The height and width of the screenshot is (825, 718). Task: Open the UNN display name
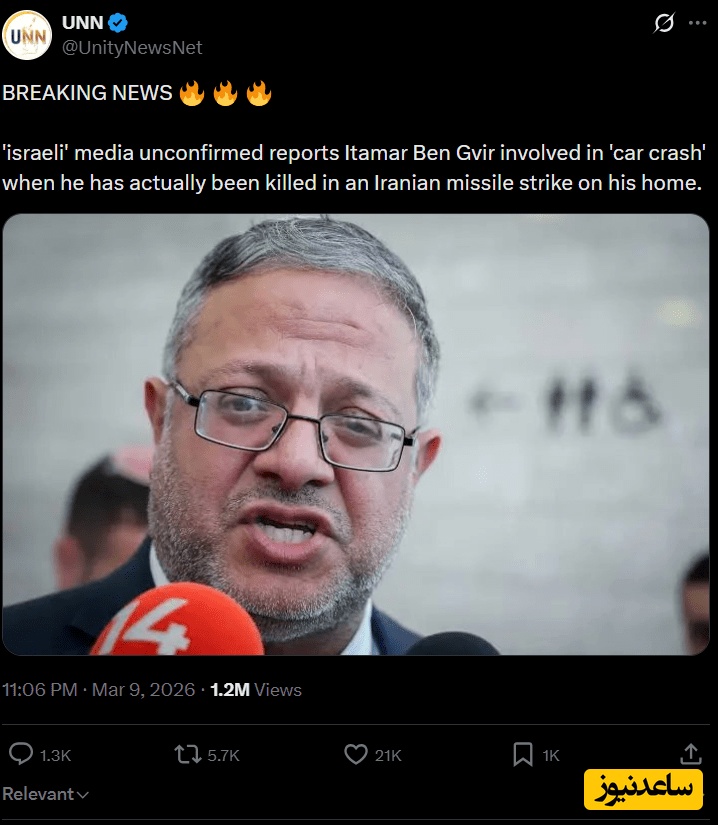coord(83,23)
